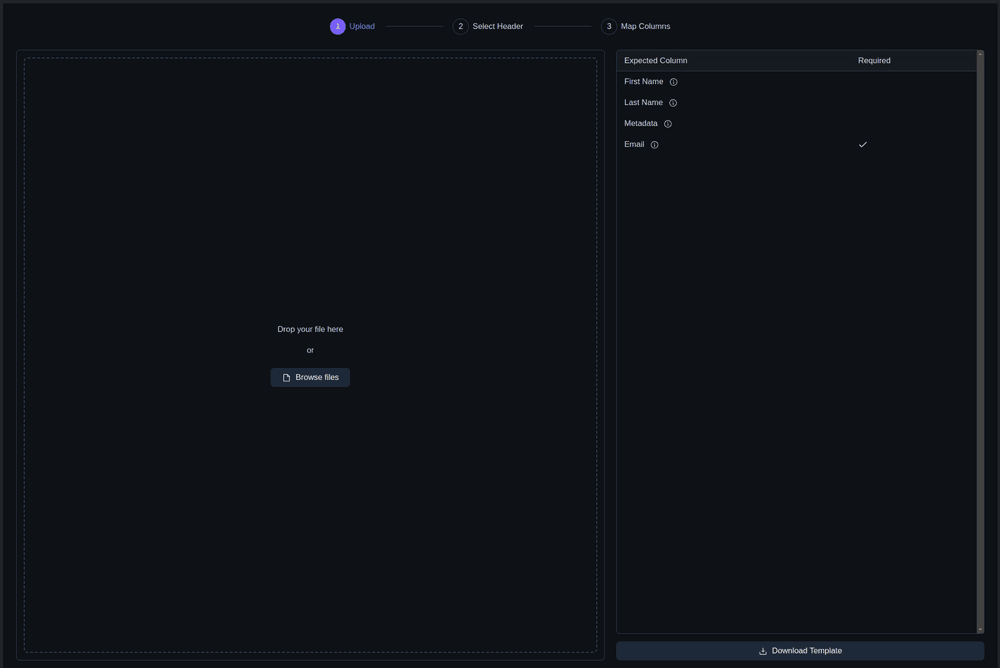Click the download arrow icon on Download Template
The height and width of the screenshot is (668, 1000).
pyautogui.click(x=763, y=651)
